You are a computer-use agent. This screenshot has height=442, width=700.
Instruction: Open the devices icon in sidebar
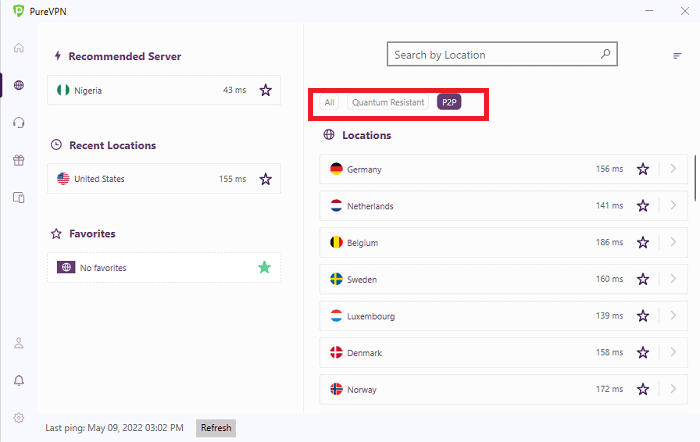pyautogui.click(x=19, y=197)
